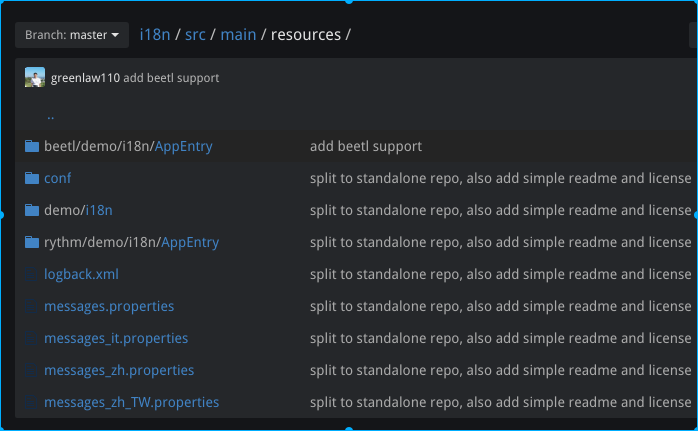Open 'add beetl support' commit message in header

pos(171,78)
